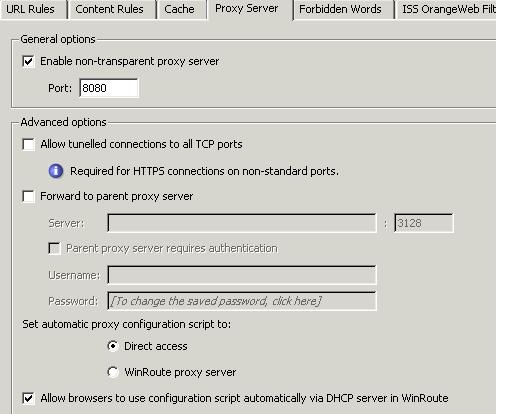Disable non-transparent proxy server checkbox
The width and height of the screenshot is (512, 414).
point(28,61)
